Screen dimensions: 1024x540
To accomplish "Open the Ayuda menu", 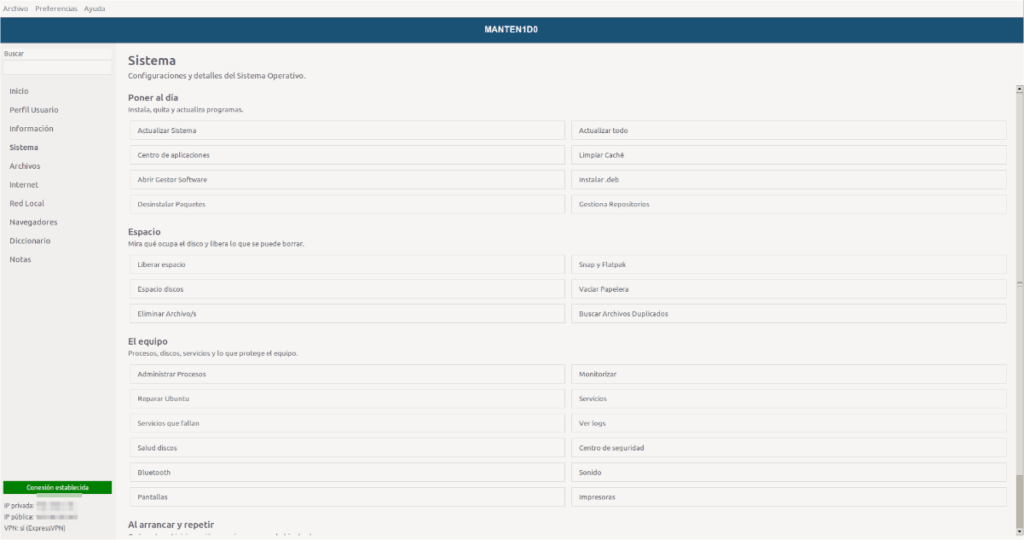I will coord(94,8).
